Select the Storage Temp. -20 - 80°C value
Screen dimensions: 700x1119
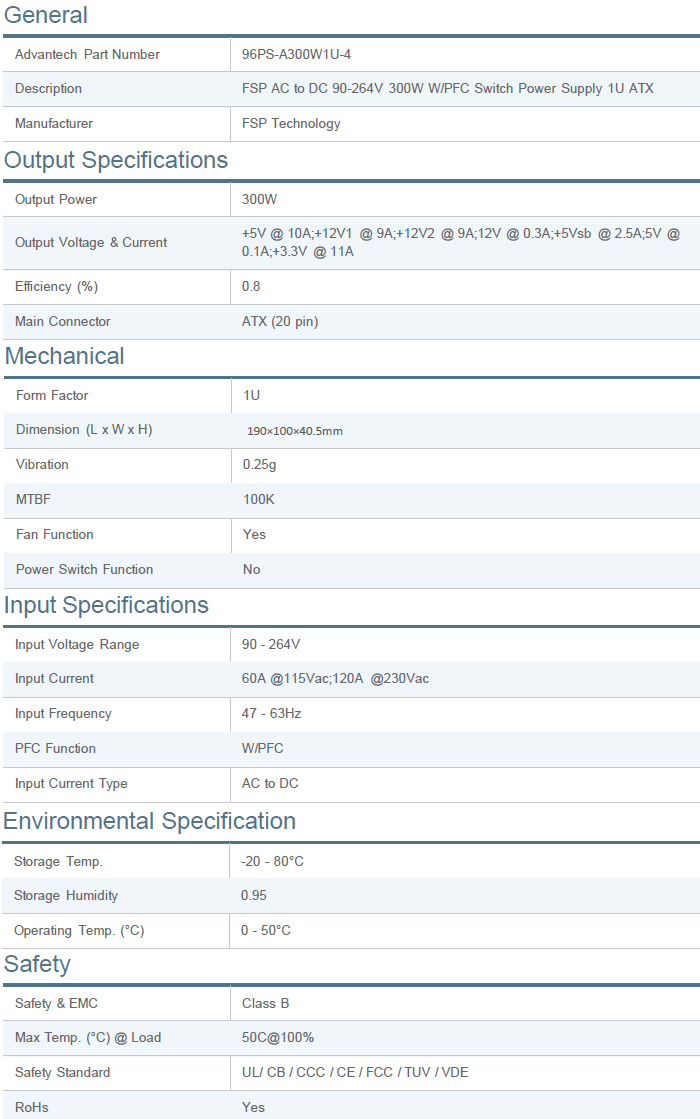point(272,861)
